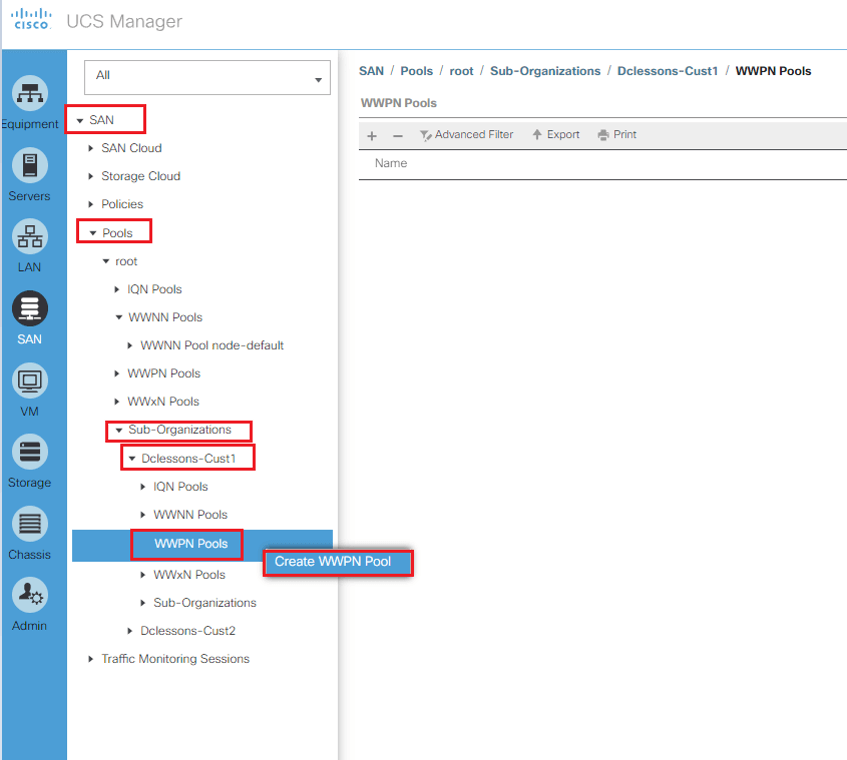Collapse the Dclessons-Cust1 node

[132, 458]
